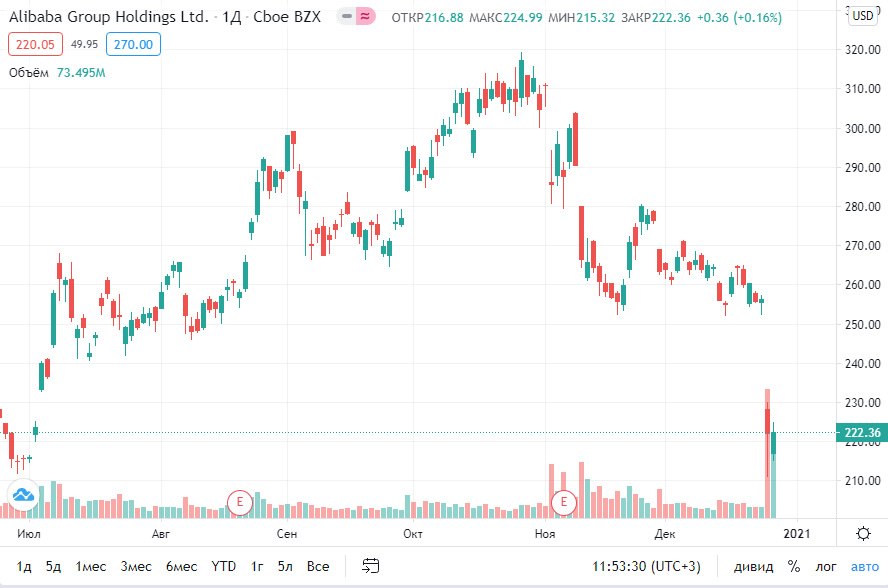The height and width of the screenshot is (588, 888).
Task: Click the +0.36 (+0.16%) change value
Action: coord(739,18)
